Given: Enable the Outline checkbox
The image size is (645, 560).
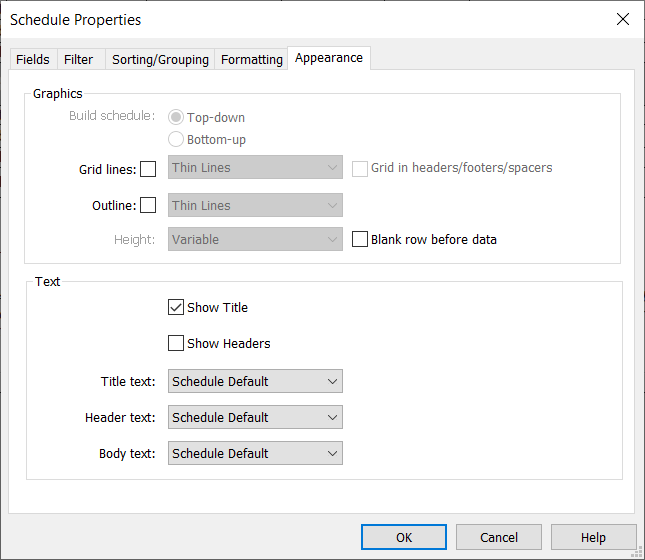Looking at the screenshot, I should pos(148,206).
